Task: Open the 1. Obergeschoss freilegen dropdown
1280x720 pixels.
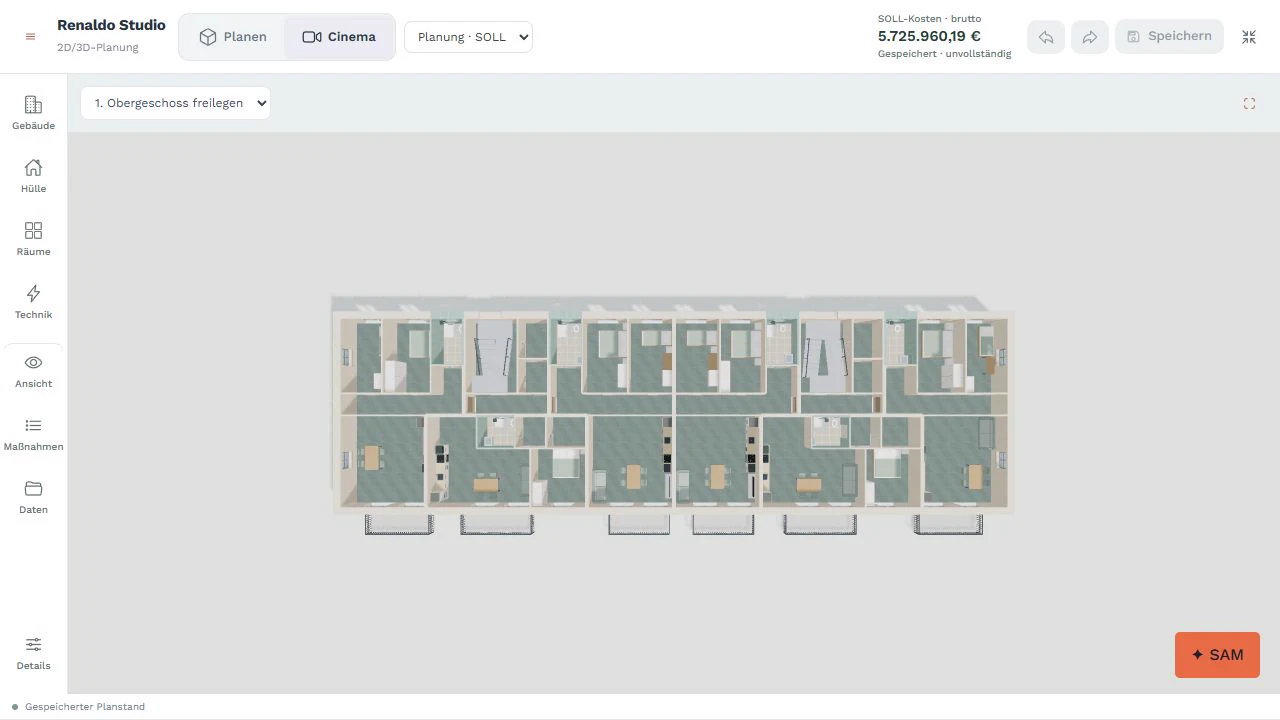Action: coord(175,103)
